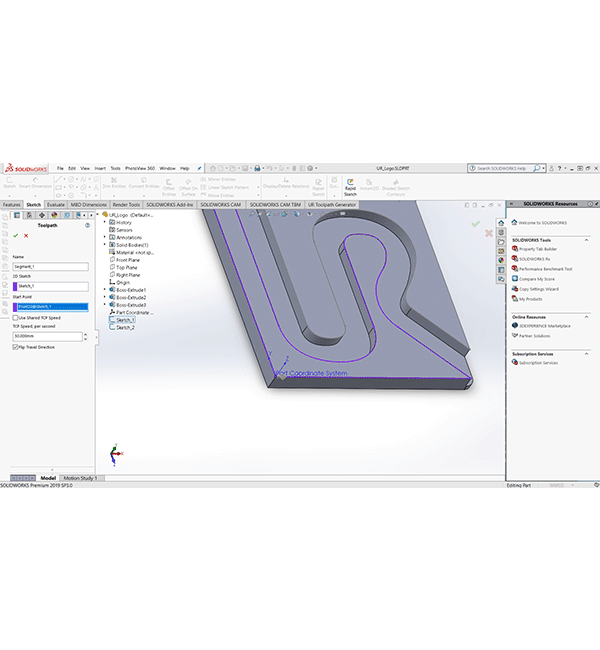This screenshot has width=600, height=650.
Task: Open SOLIDWORKS Rx link
Action: click(x=534, y=259)
